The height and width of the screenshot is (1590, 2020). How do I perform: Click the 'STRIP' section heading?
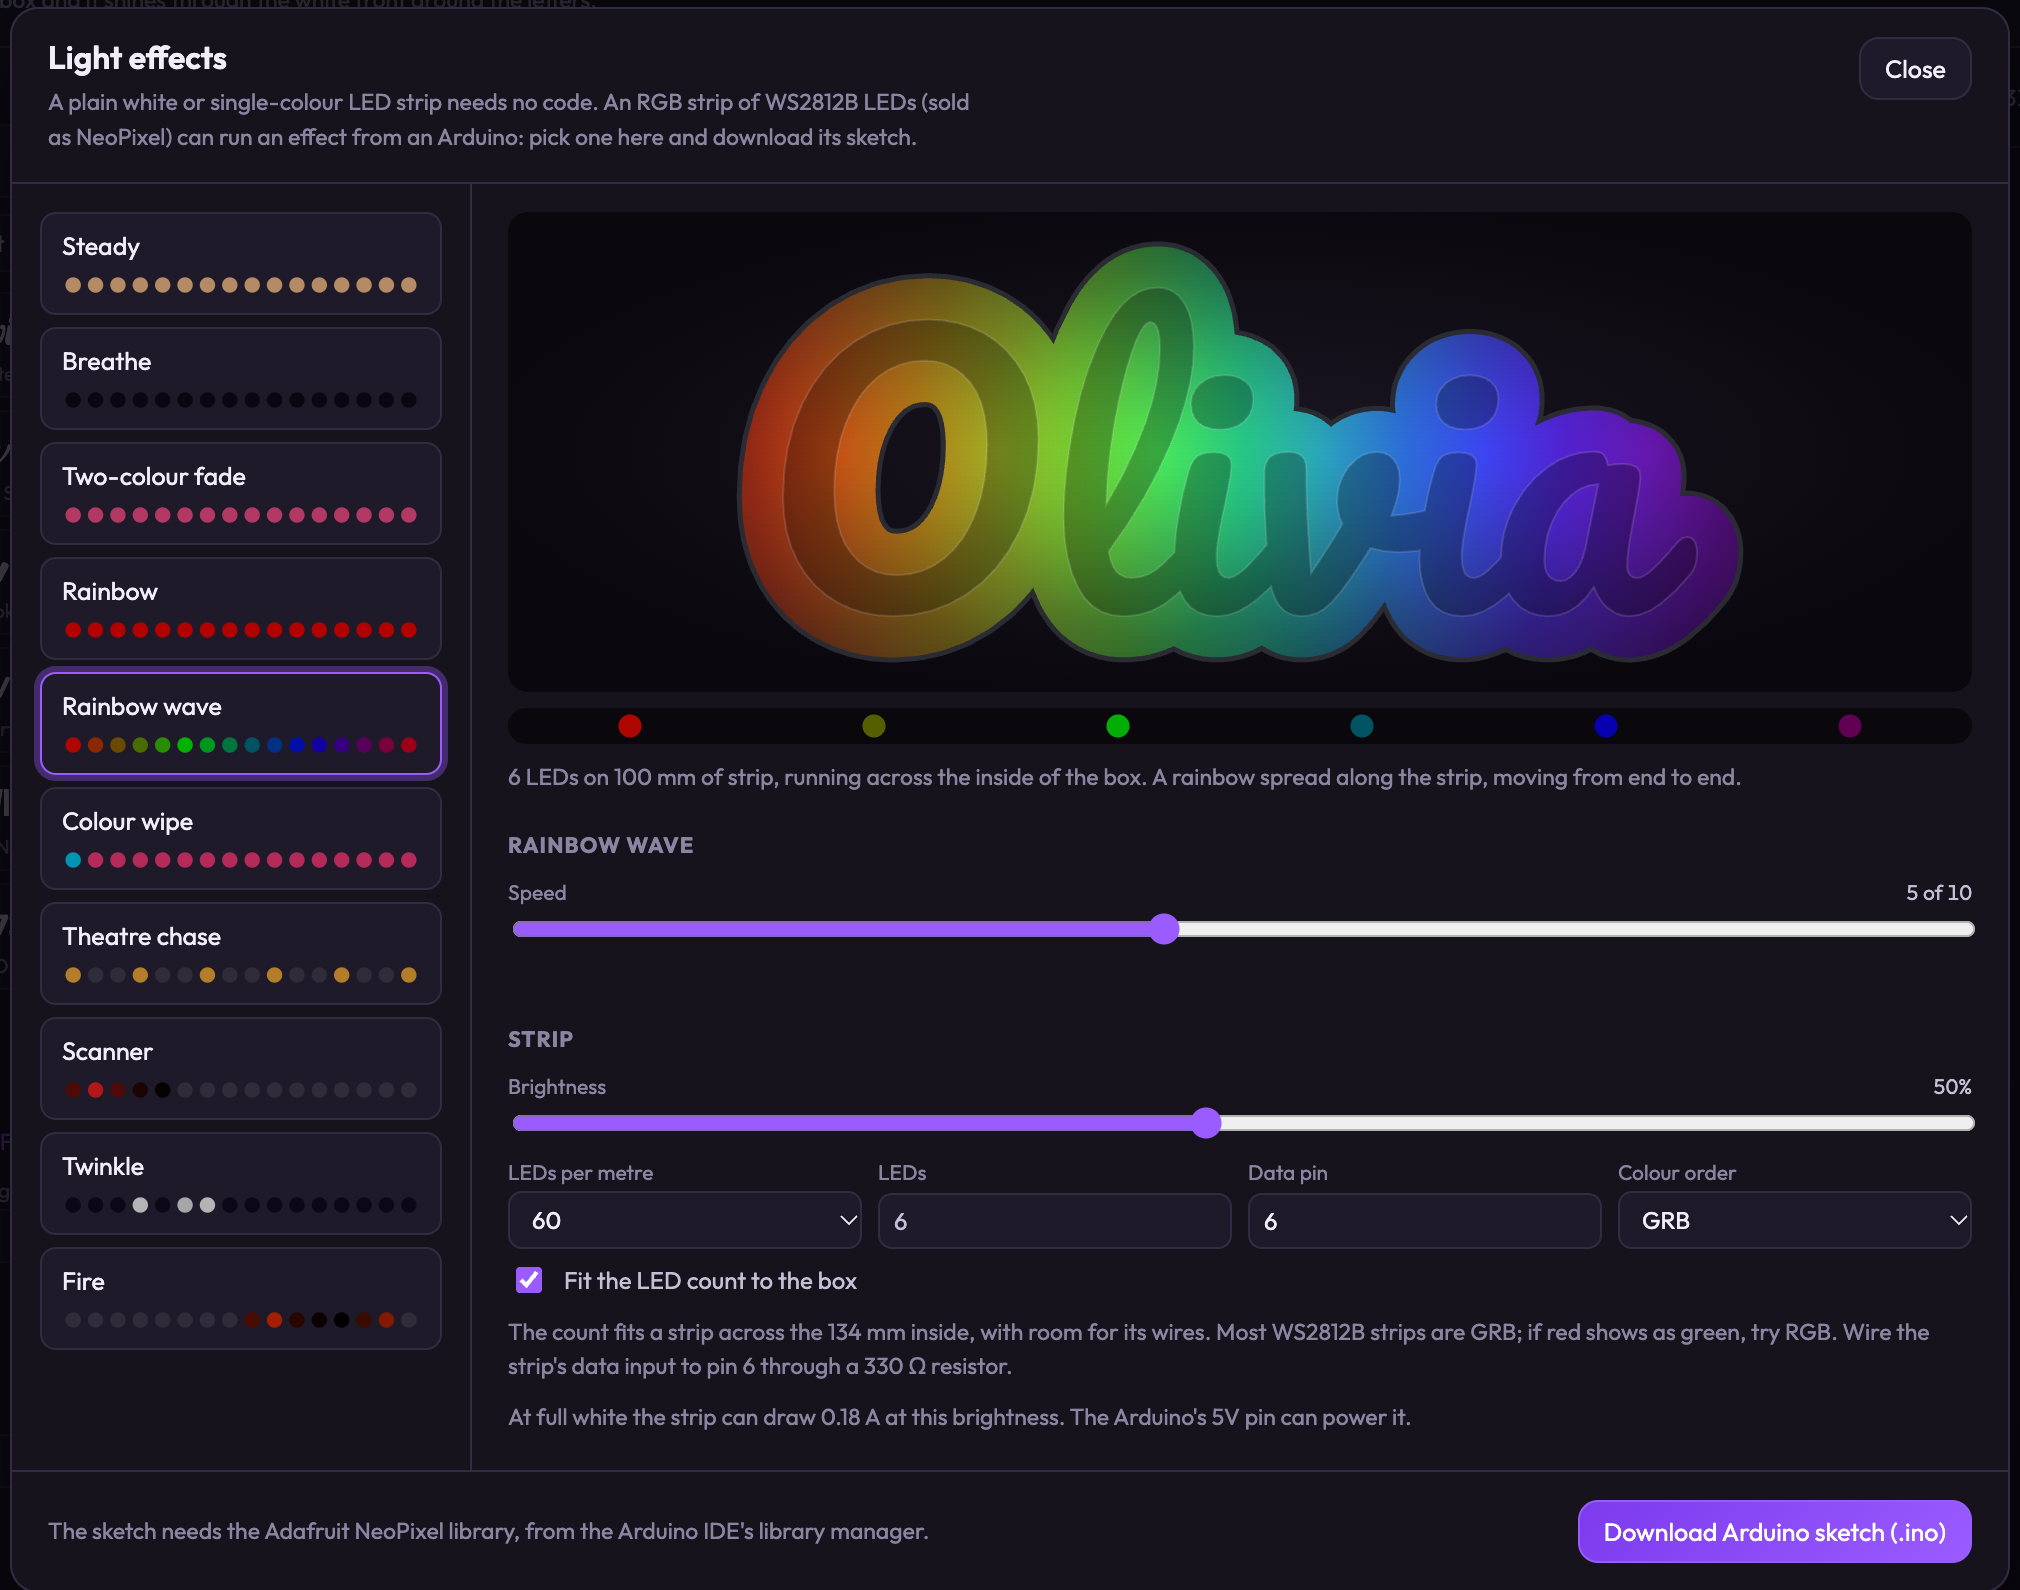[540, 1039]
